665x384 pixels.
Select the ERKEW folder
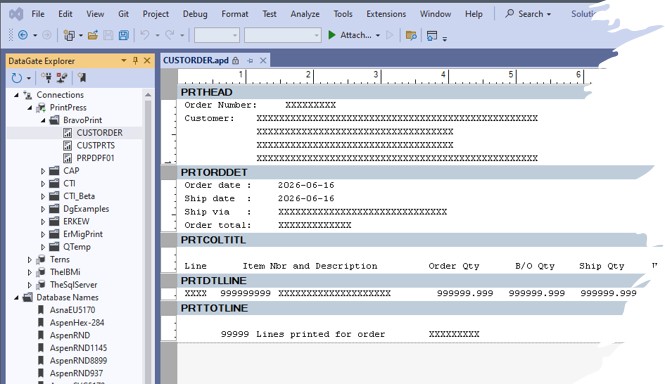pos(76,221)
